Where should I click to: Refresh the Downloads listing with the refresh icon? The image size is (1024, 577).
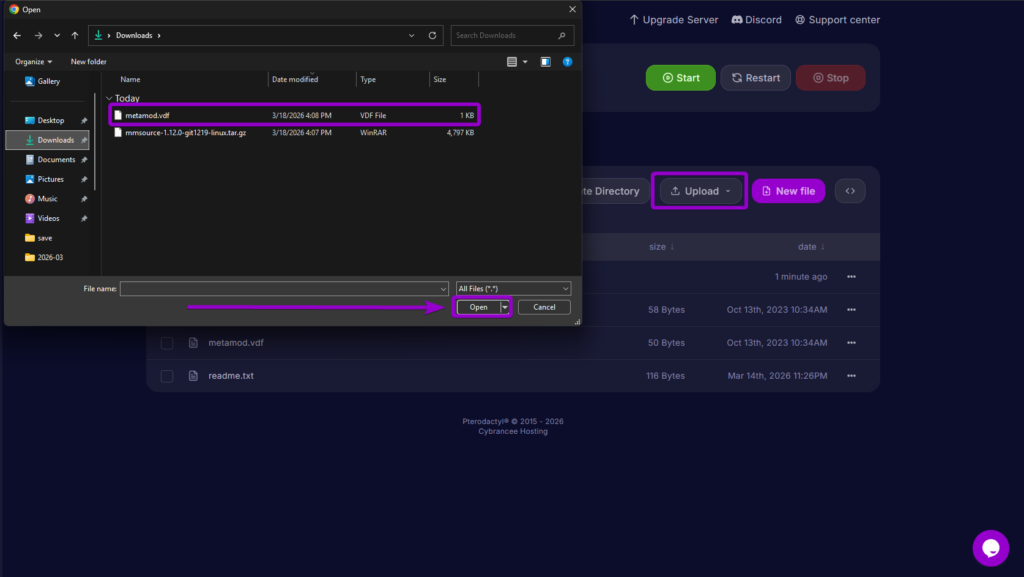[432, 35]
